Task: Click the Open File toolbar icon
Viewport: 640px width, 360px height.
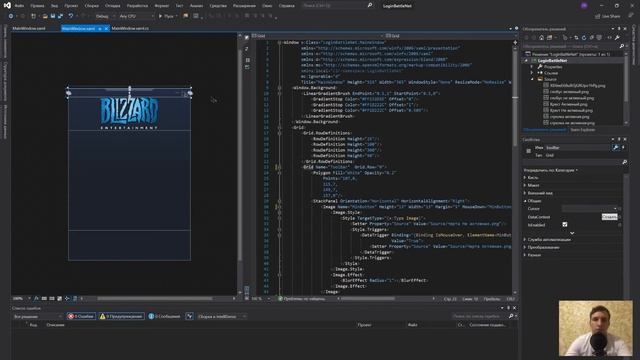Action: point(45,16)
